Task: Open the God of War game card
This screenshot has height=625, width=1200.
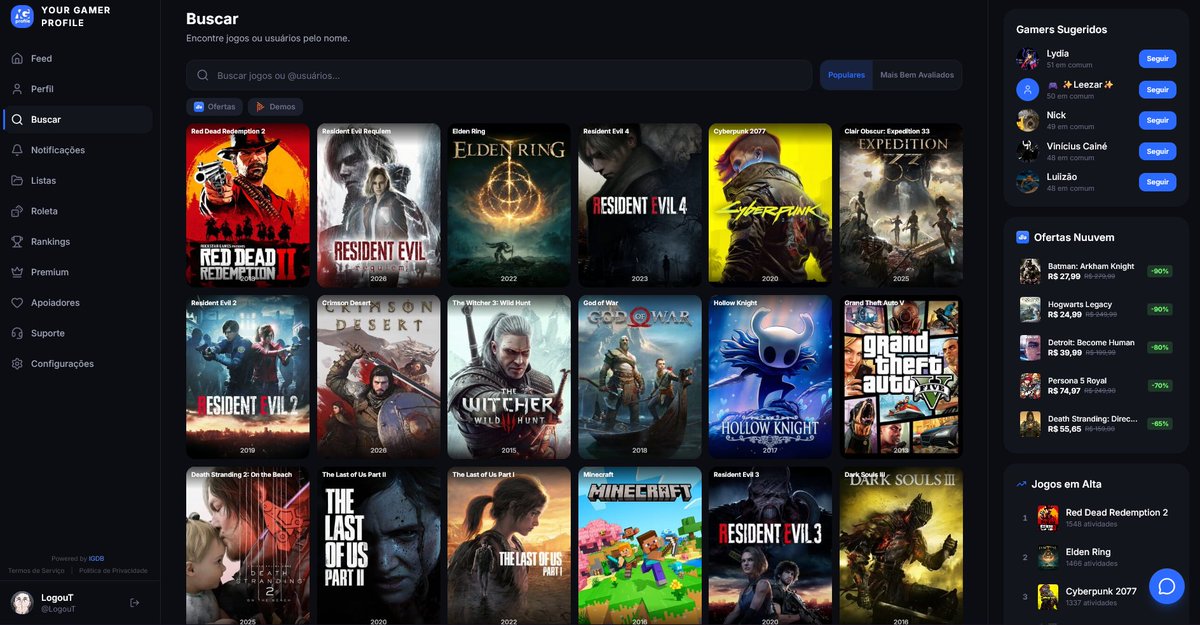Action: [640, 377]
